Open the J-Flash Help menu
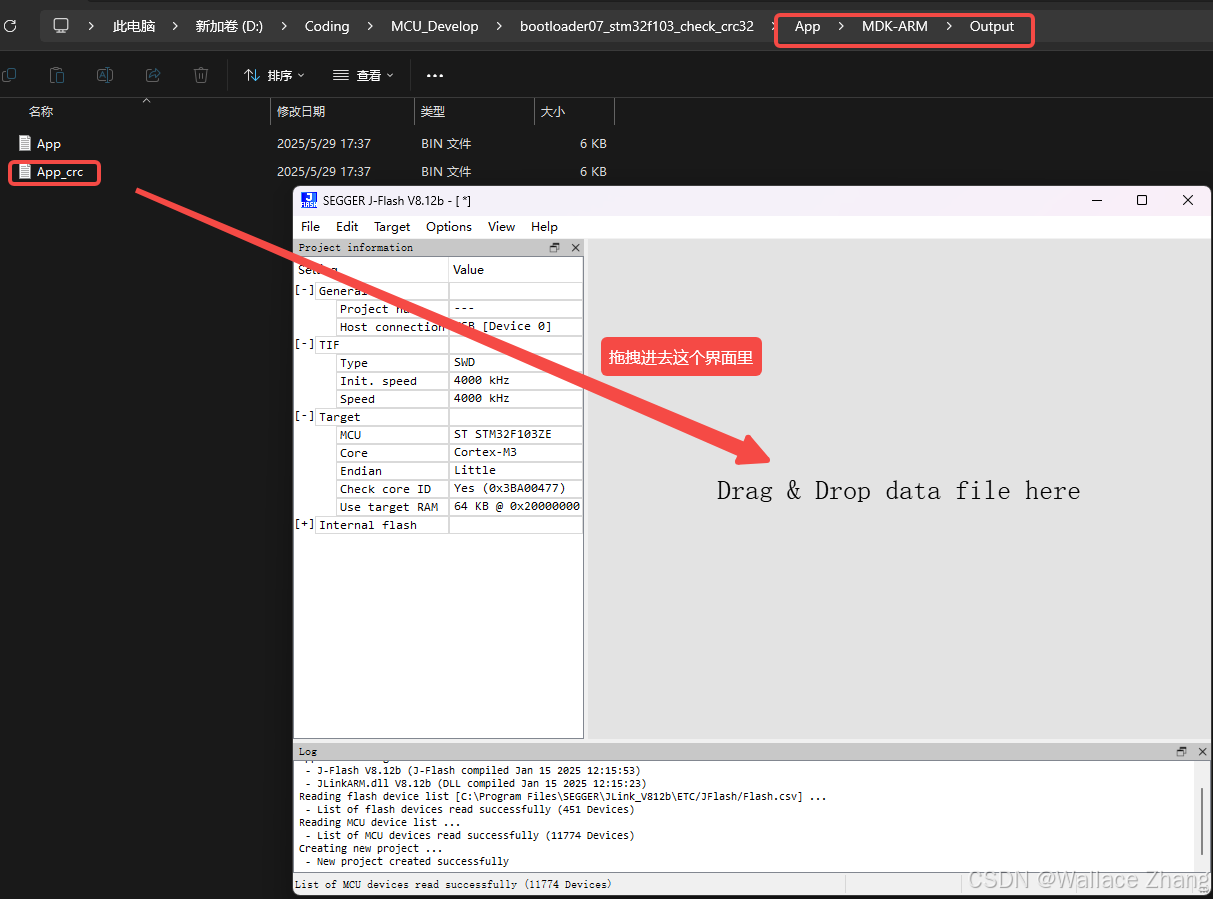 click(x=544, y=227)
